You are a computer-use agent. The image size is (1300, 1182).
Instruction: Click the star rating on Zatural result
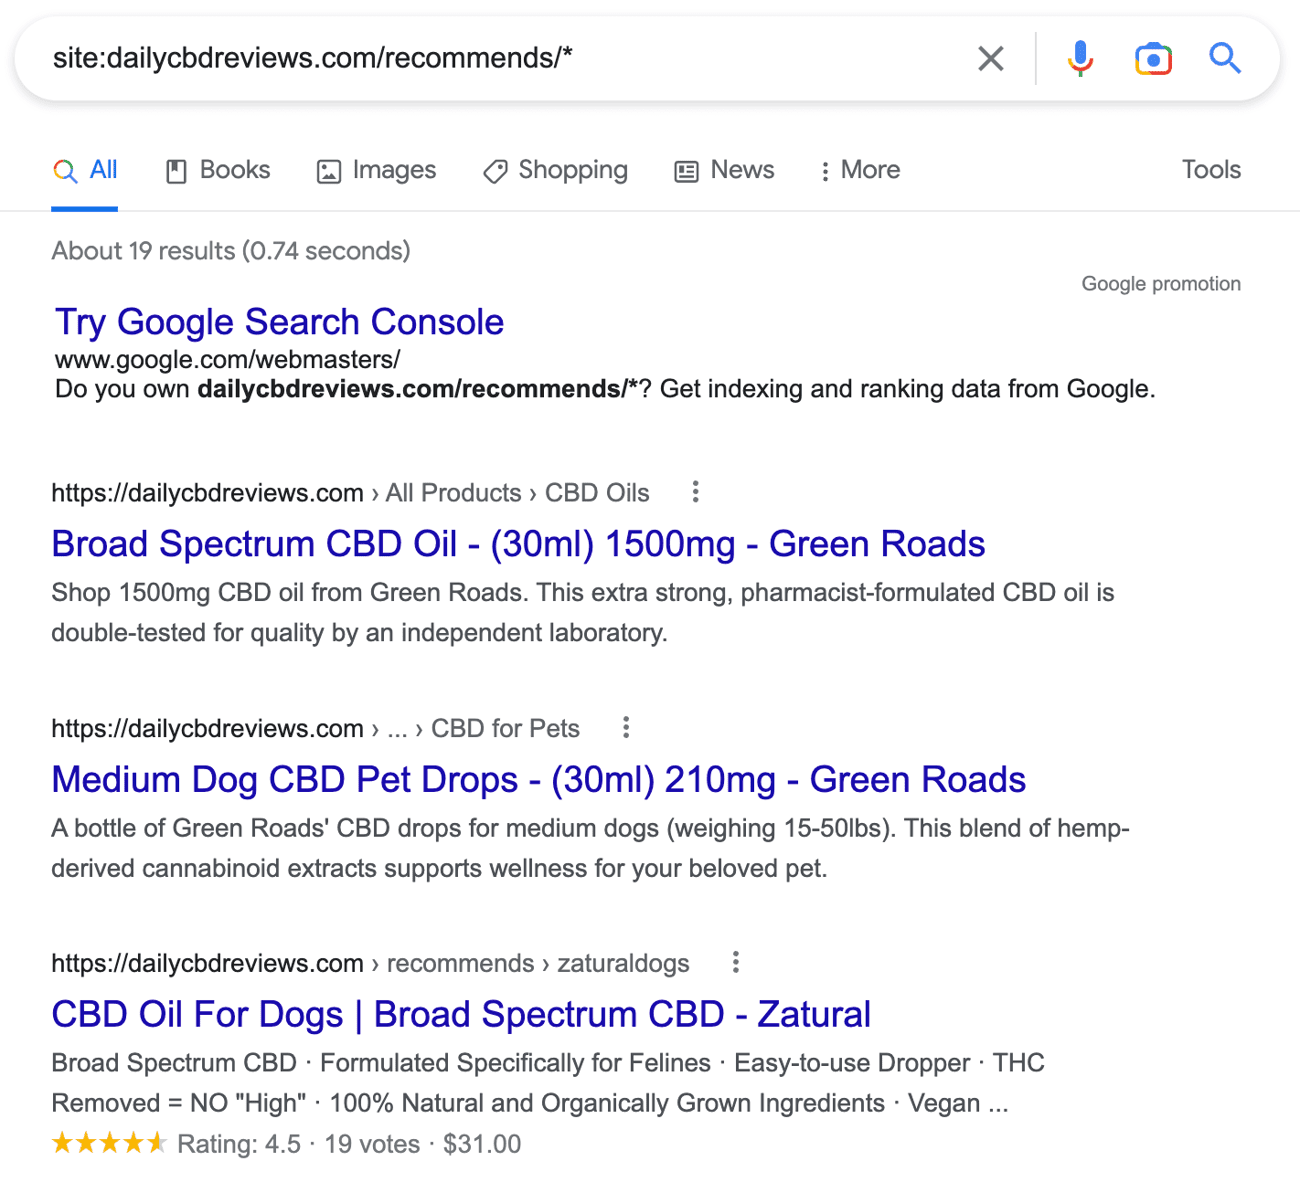[x=109, y=1144]
